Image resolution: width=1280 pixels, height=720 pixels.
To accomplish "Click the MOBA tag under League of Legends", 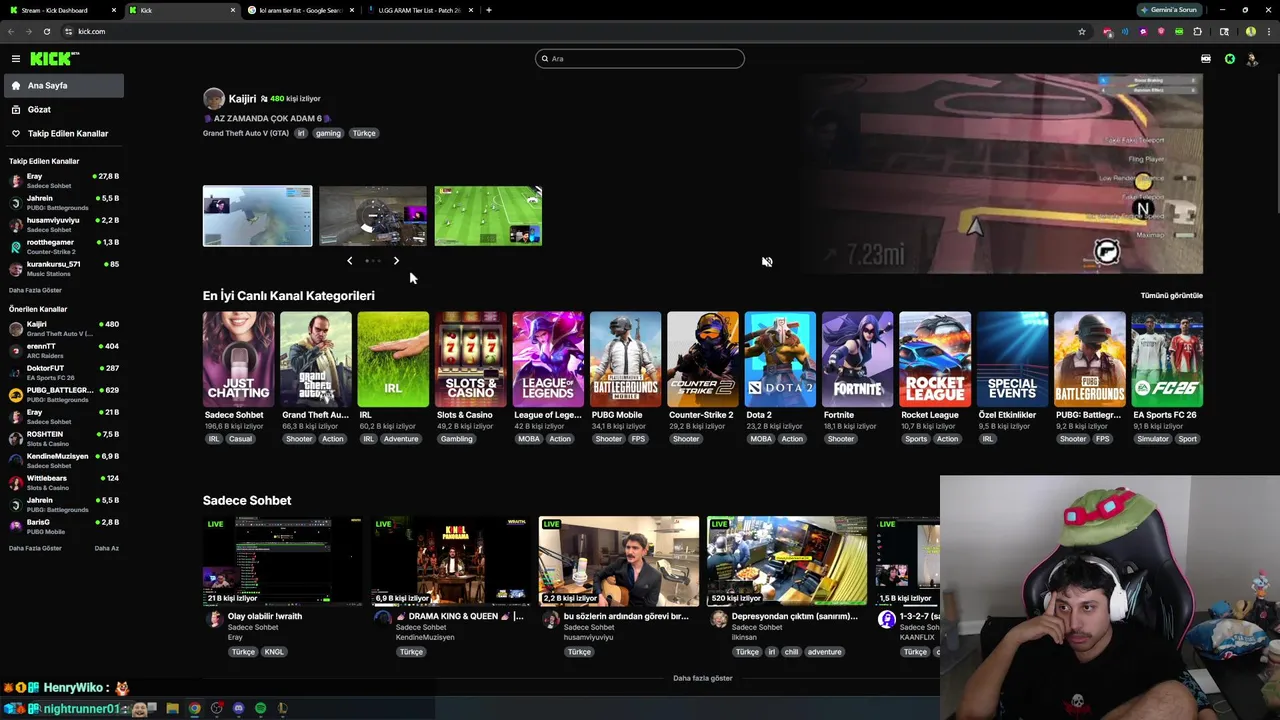I will tap(527, 439).
